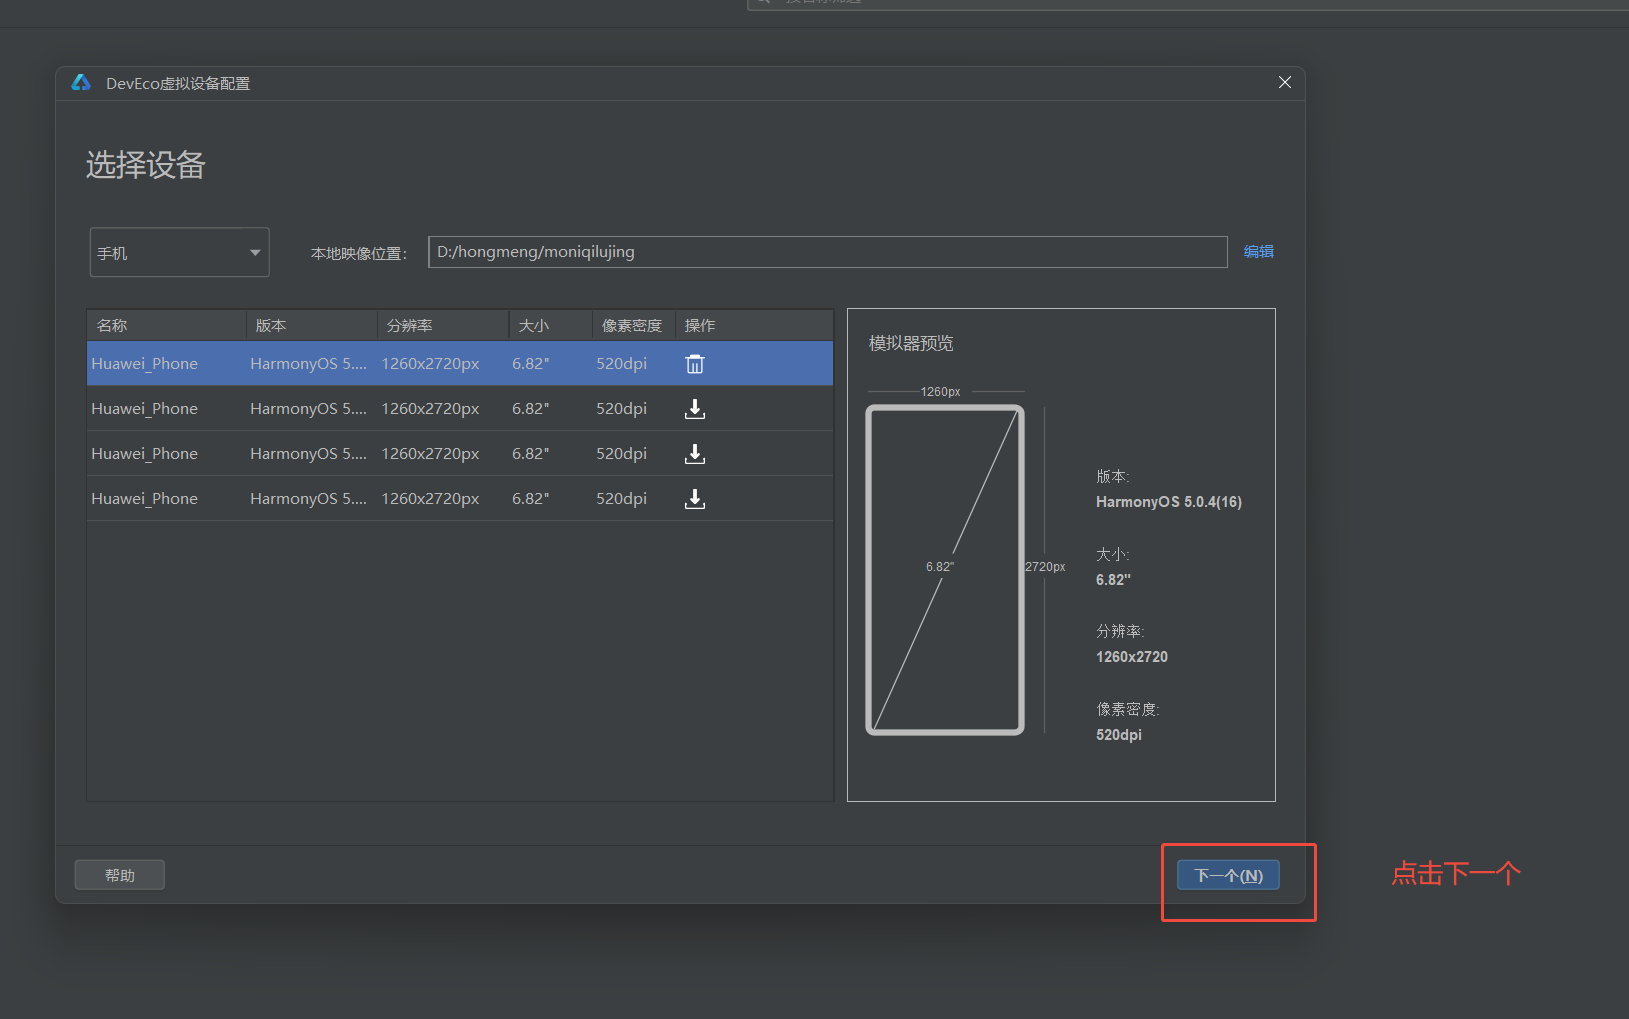
Task: Download the image in the fourth Huawei_Phone row
Action: [x=695, y=499]
